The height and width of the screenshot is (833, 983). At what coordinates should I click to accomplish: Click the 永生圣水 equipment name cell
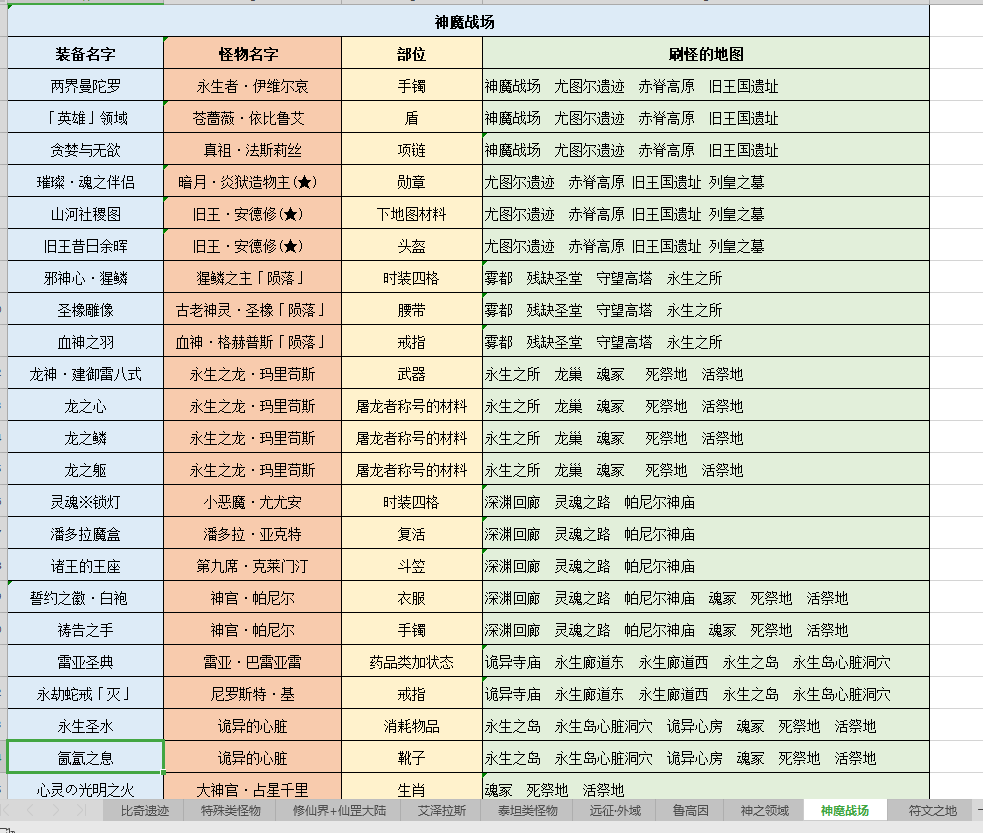click(85, 725)
